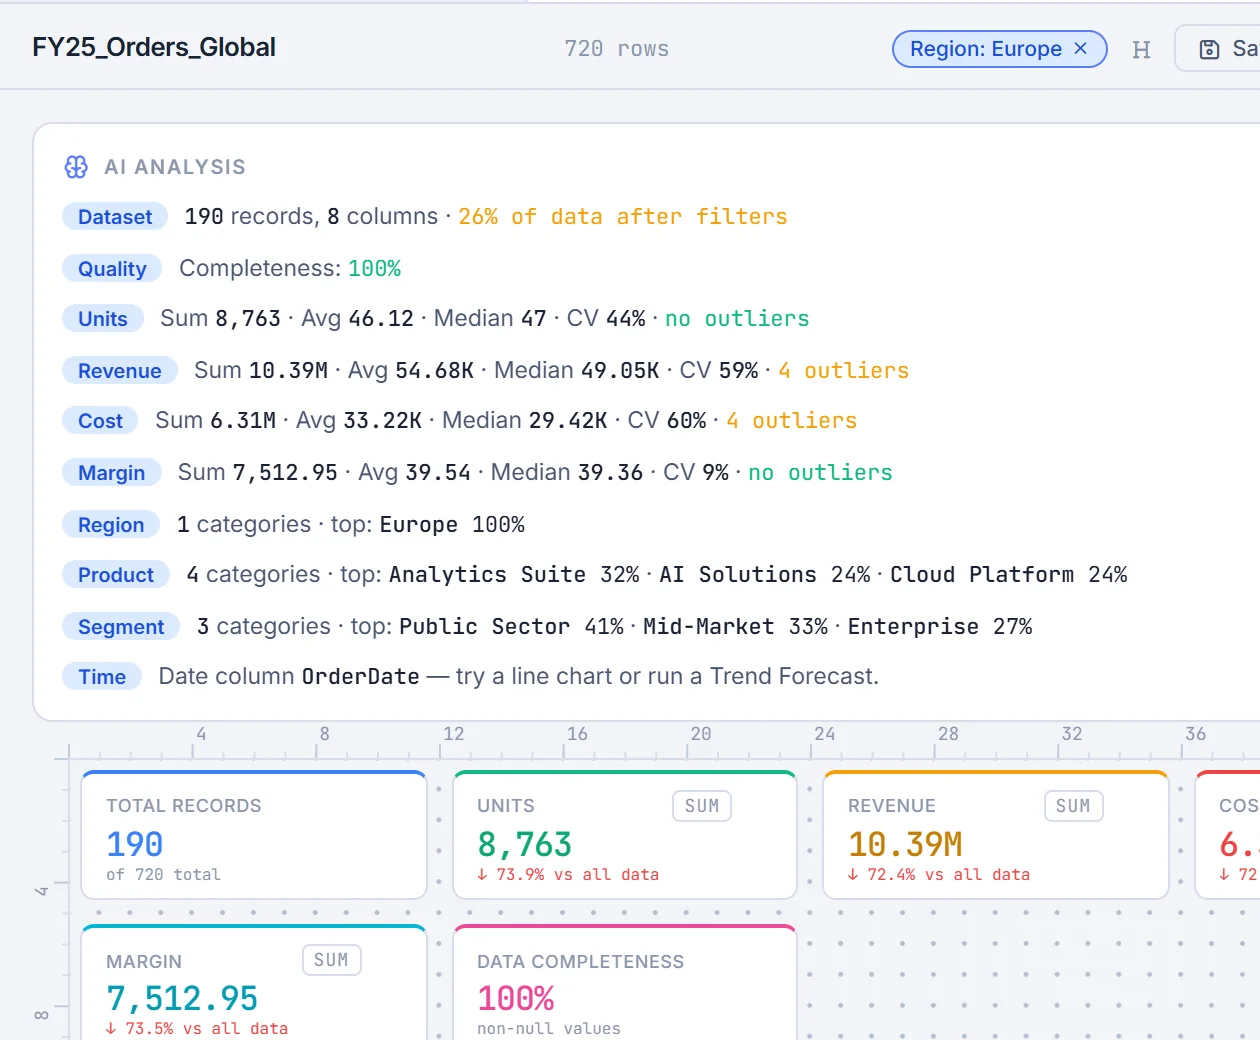Click "non-null values" on the Data Completeness card

coord(549,1029)
